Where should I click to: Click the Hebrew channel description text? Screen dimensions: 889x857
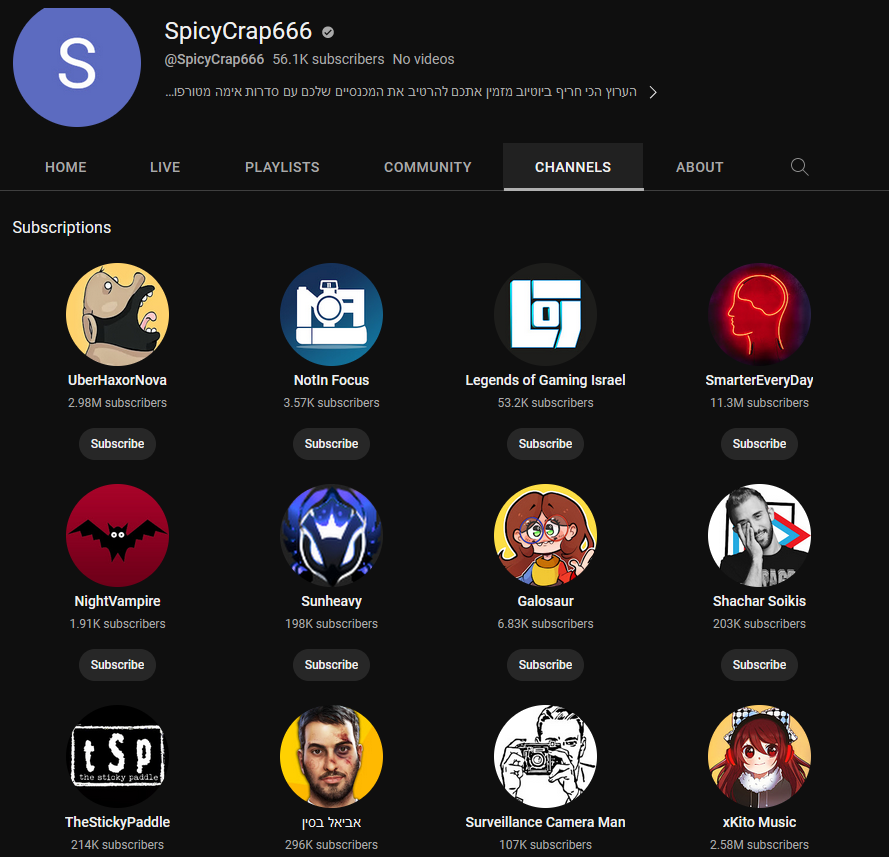401,92
